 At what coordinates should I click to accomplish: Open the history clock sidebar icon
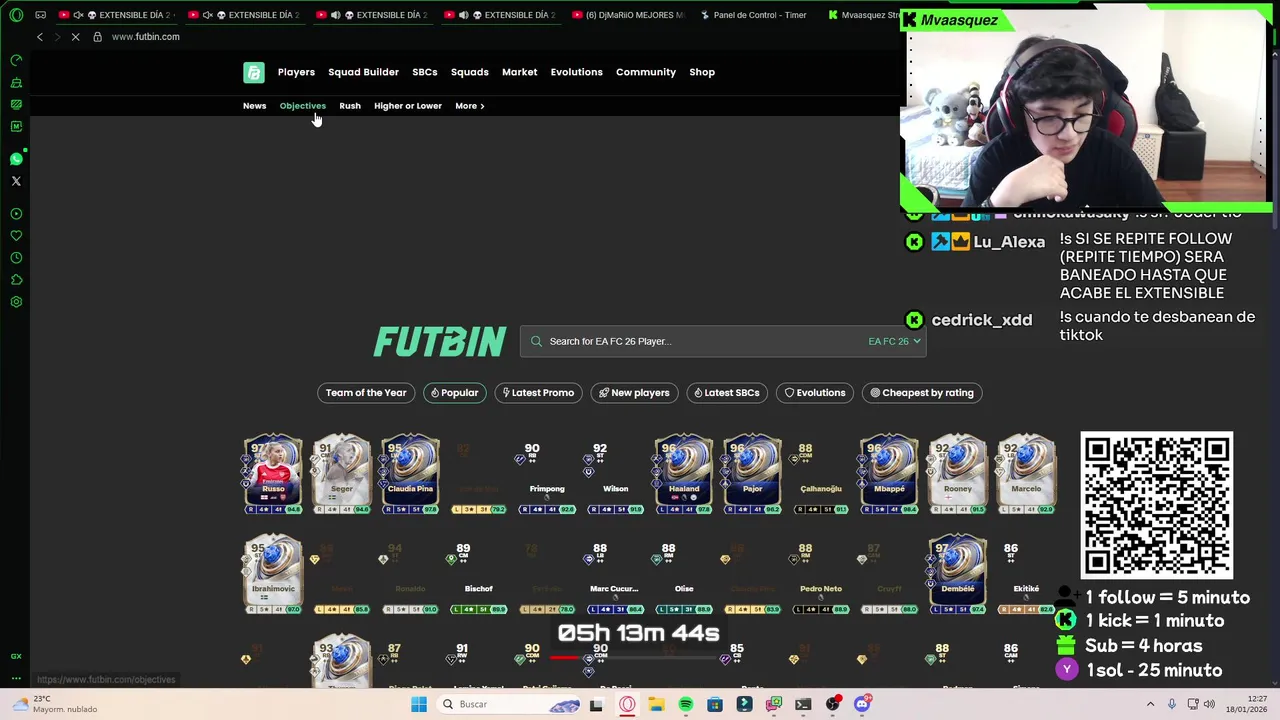pos(16,258)
